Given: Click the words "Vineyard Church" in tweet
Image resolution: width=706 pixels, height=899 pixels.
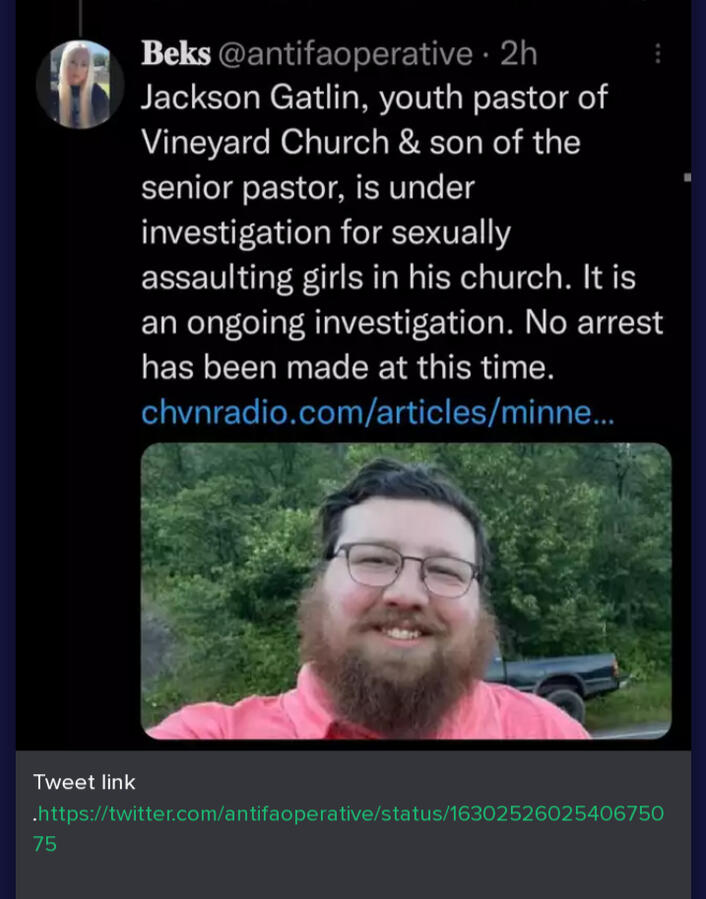Looking at the screenshot, I should point(264,142).
